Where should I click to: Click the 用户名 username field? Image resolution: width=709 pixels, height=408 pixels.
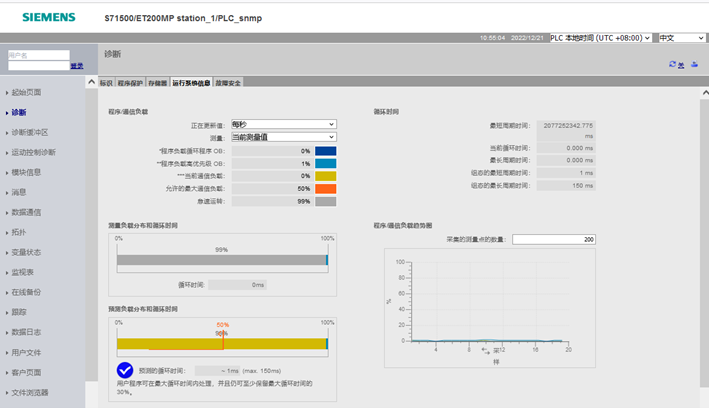coord(39,55)
